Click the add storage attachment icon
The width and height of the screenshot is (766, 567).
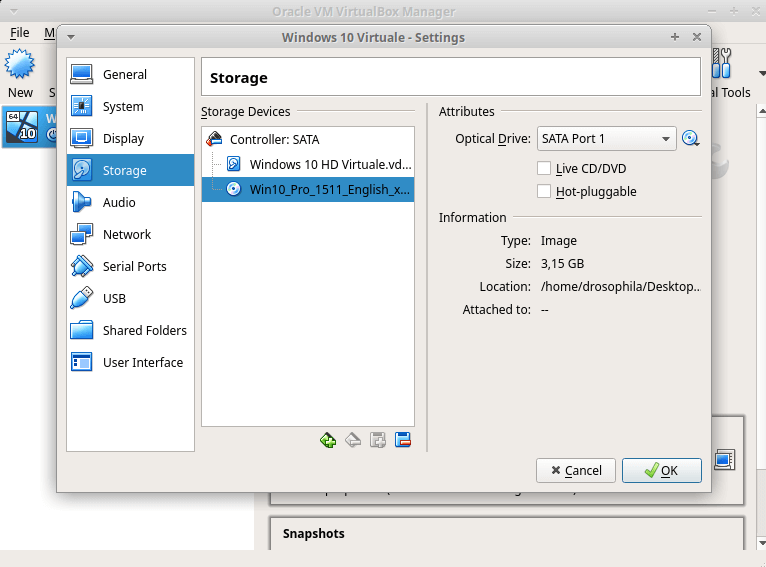pos(378,440)
